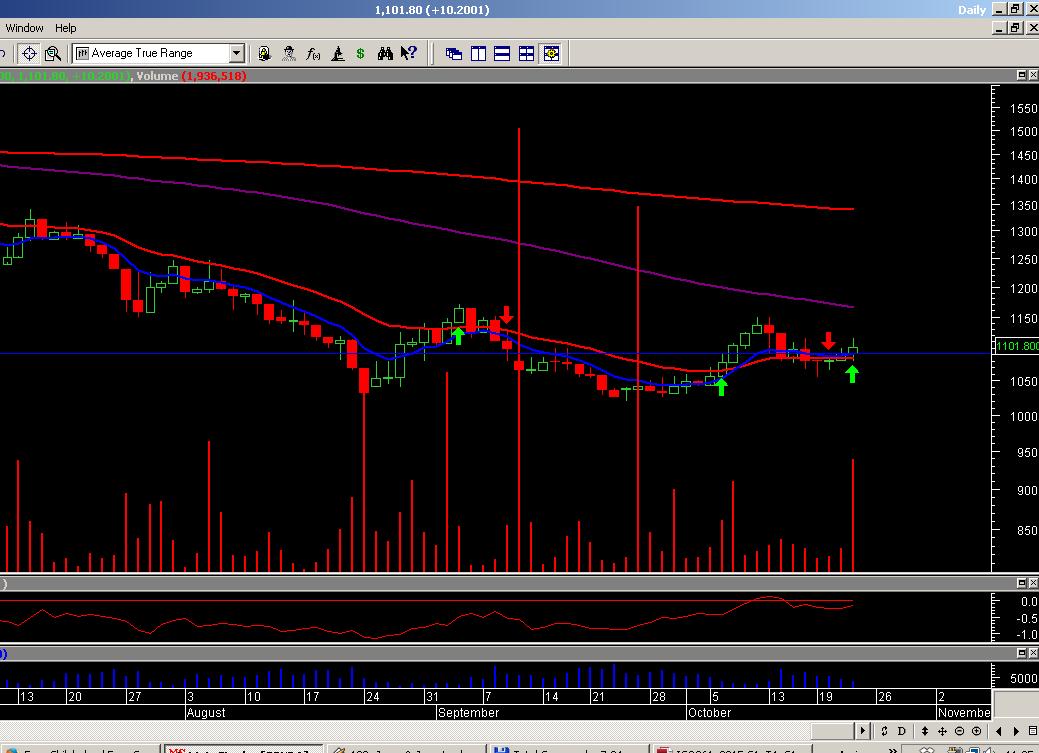The width and height of the screenshot is (1039, 753).
Task: Maximize the oscillator indicator pane
Action: pyautogui.click(x=1022, y=582)
